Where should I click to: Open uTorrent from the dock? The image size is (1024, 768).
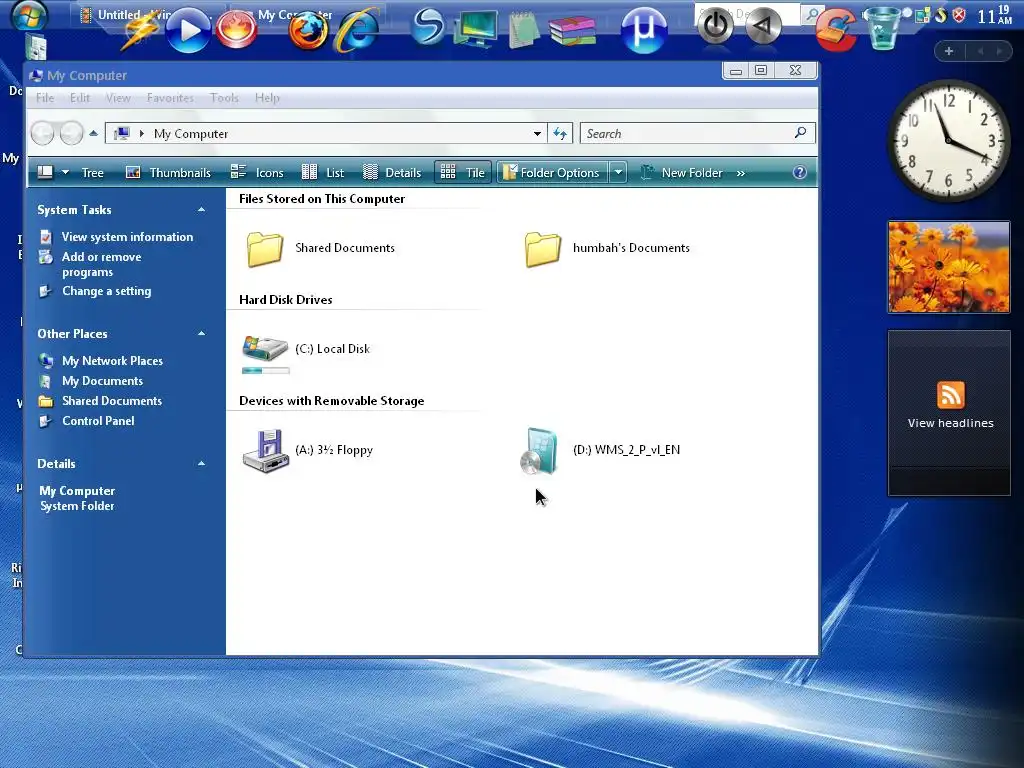pyautogui.click(x=644, y=30)
